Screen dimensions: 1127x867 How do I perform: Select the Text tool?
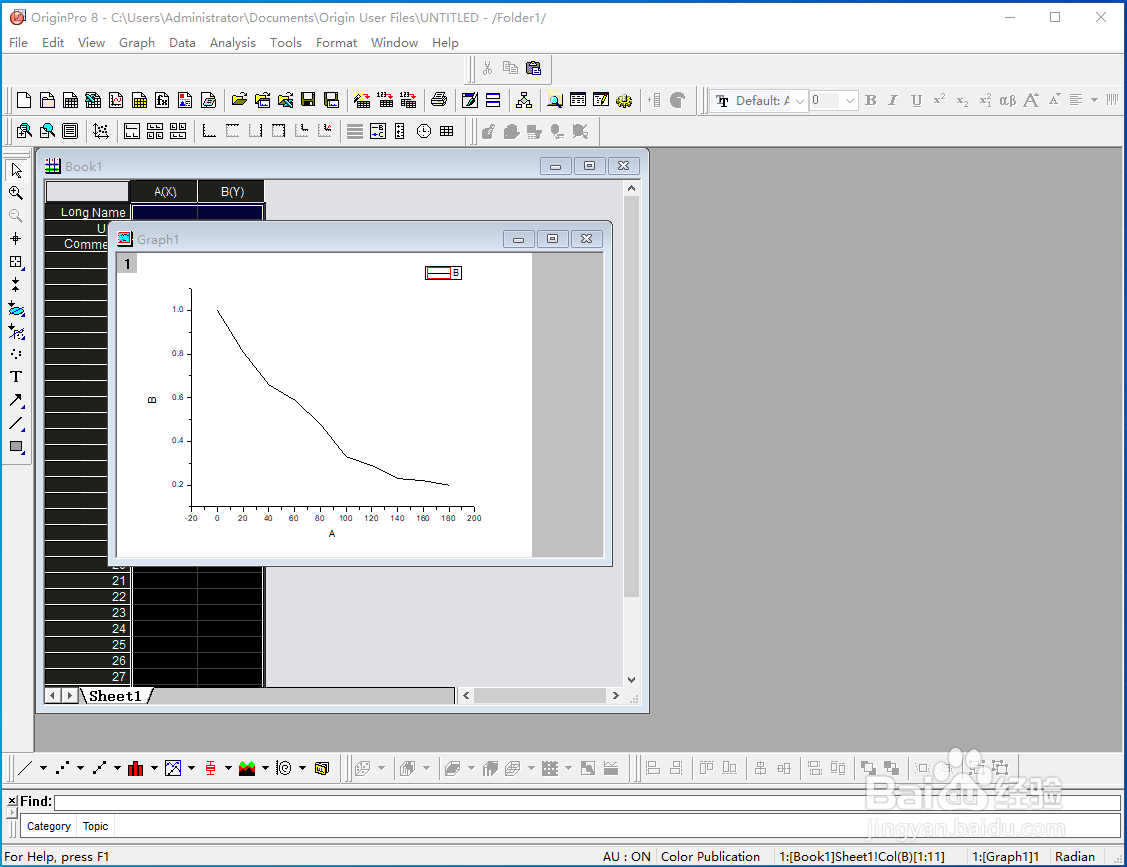16,377
